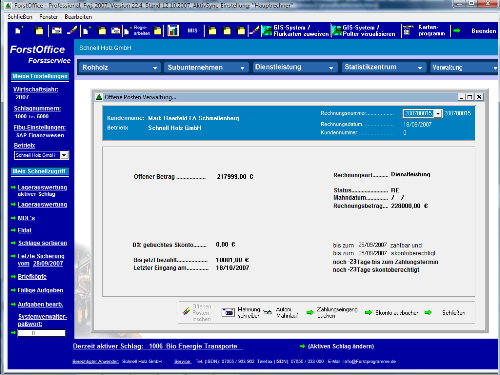Open the Briefköpfe link

(x=32, y=277)
